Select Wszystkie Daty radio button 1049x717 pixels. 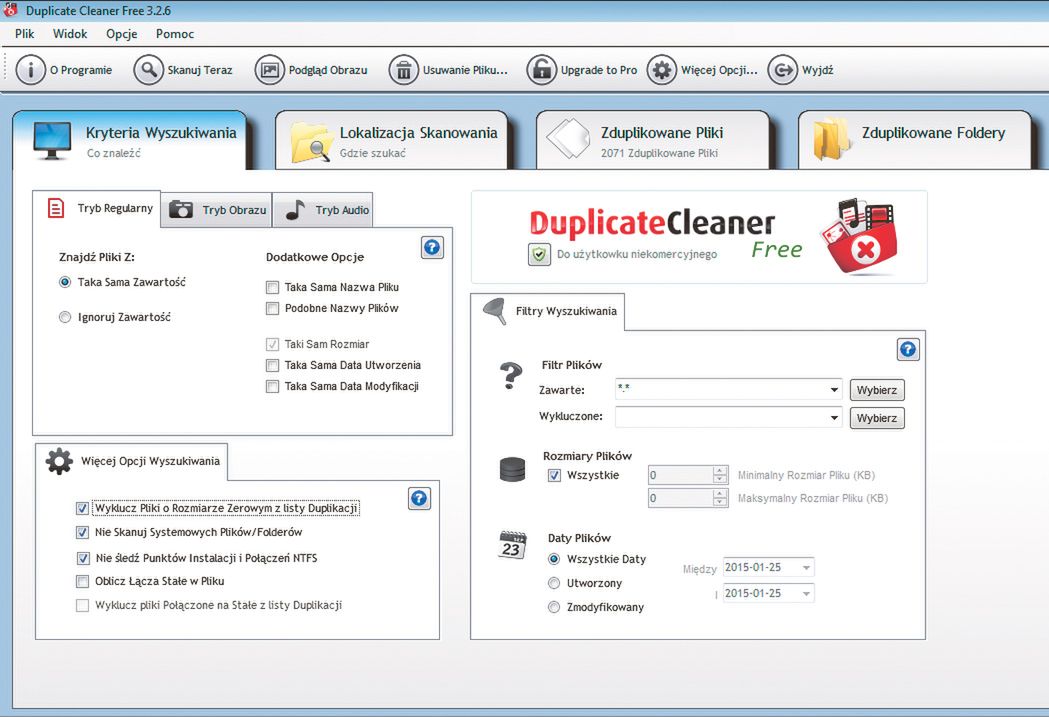tap(554, 559)
